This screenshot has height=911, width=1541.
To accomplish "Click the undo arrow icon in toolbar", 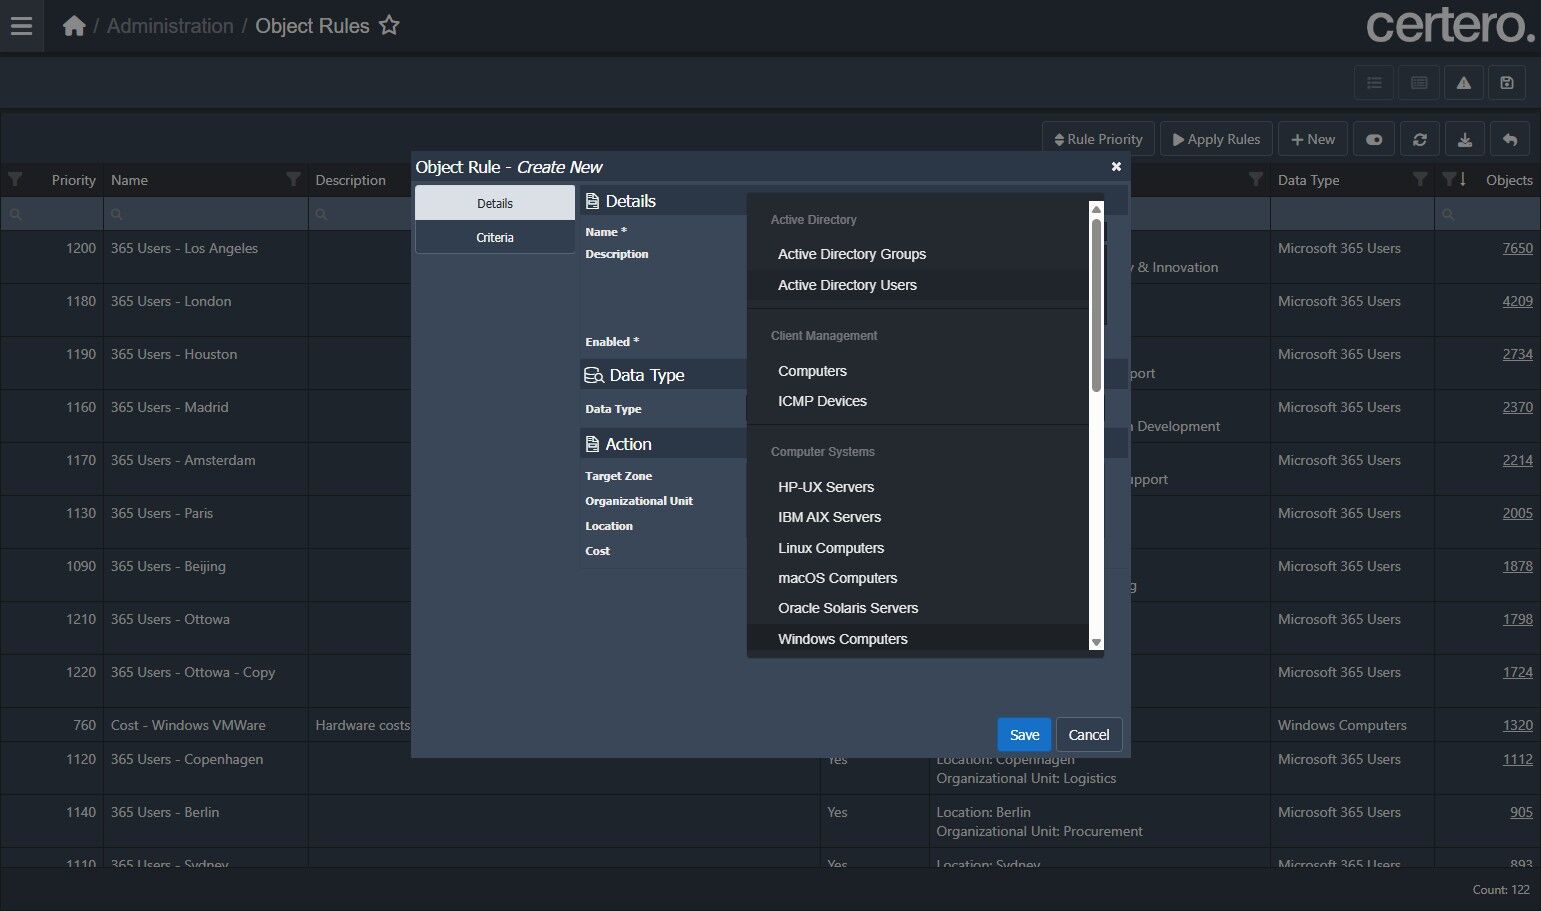I will (1510, 140).
